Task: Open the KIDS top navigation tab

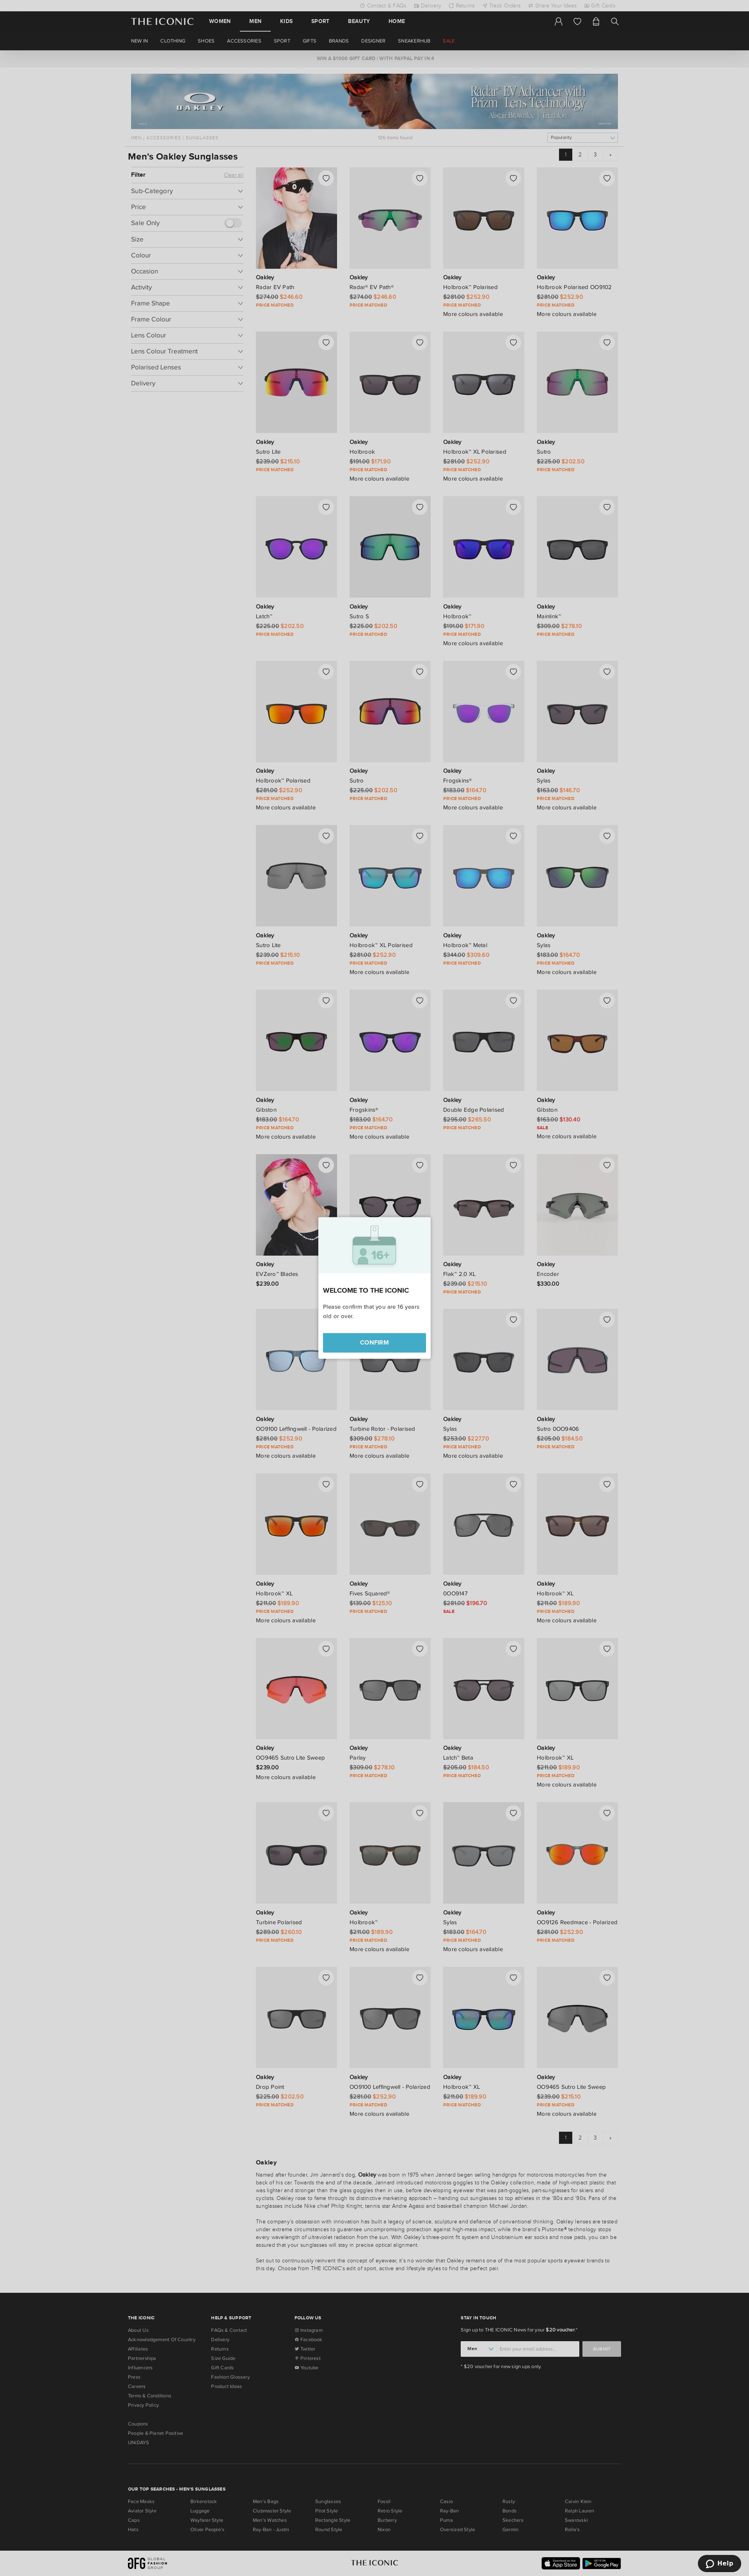Action: click(x=286, y=21)
